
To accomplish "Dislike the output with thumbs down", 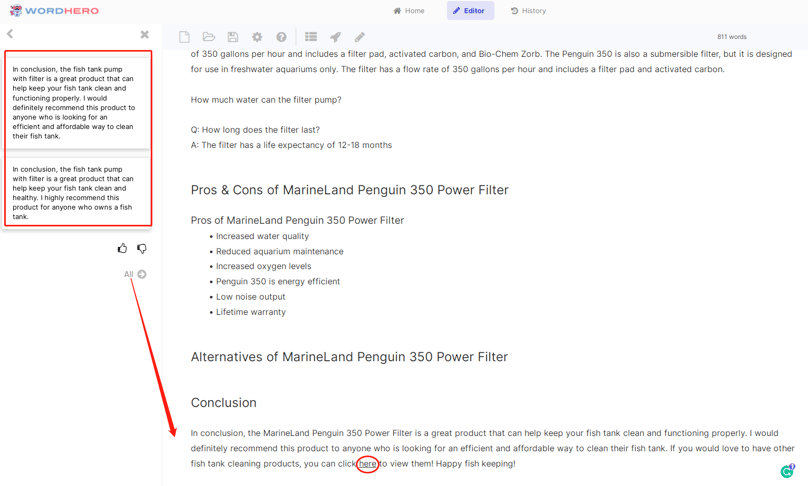I will (x=142, y=248).
